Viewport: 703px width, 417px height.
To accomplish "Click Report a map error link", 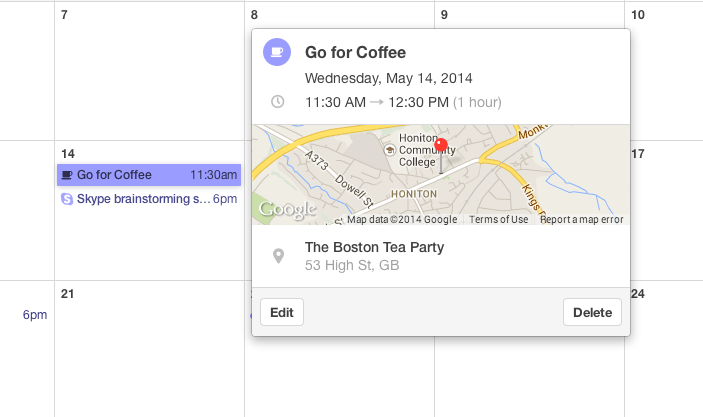I will pyautogui.click(x=581, y=219).
